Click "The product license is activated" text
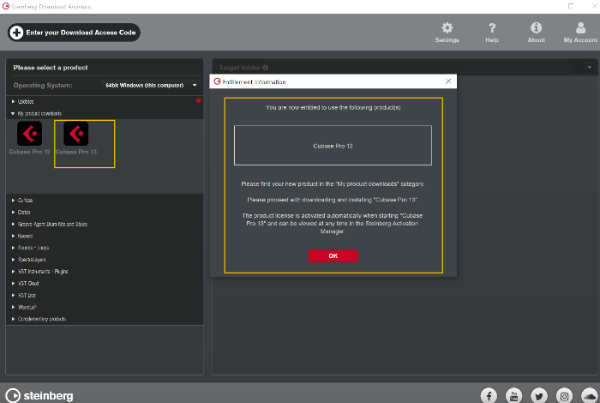The width and height of the screenshot is (600, 403). (332, 223)
